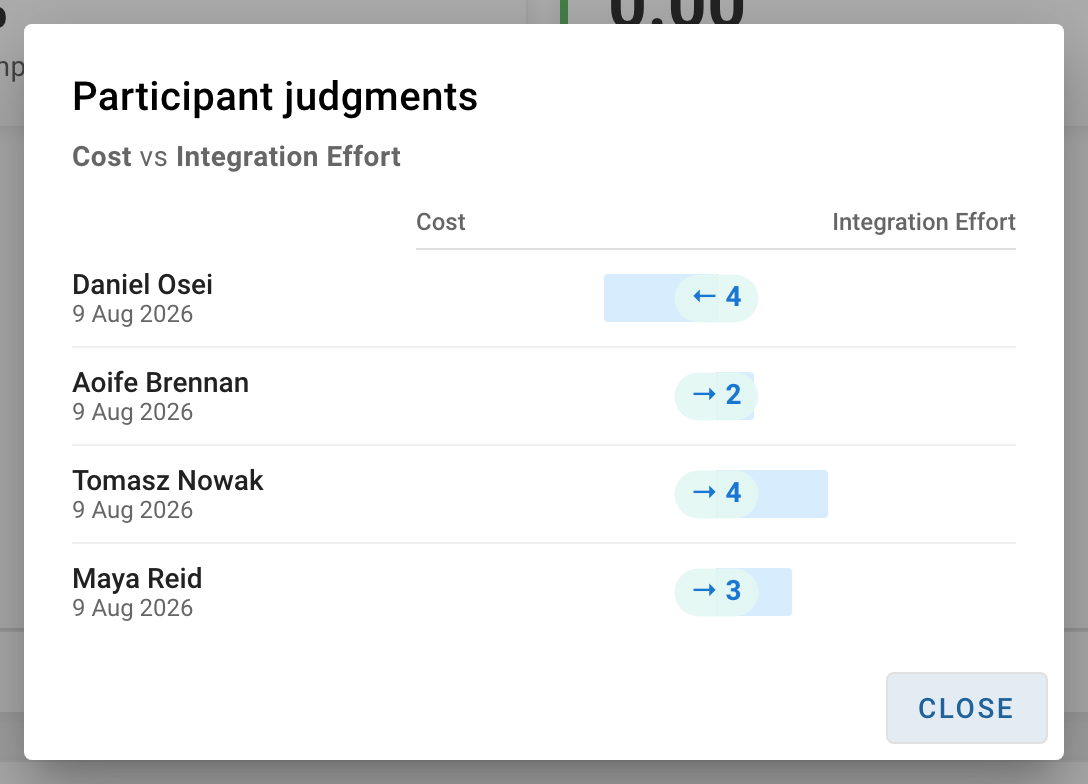
Task: Click the Aoife Brennan participant name
Action: coord(160,382)
